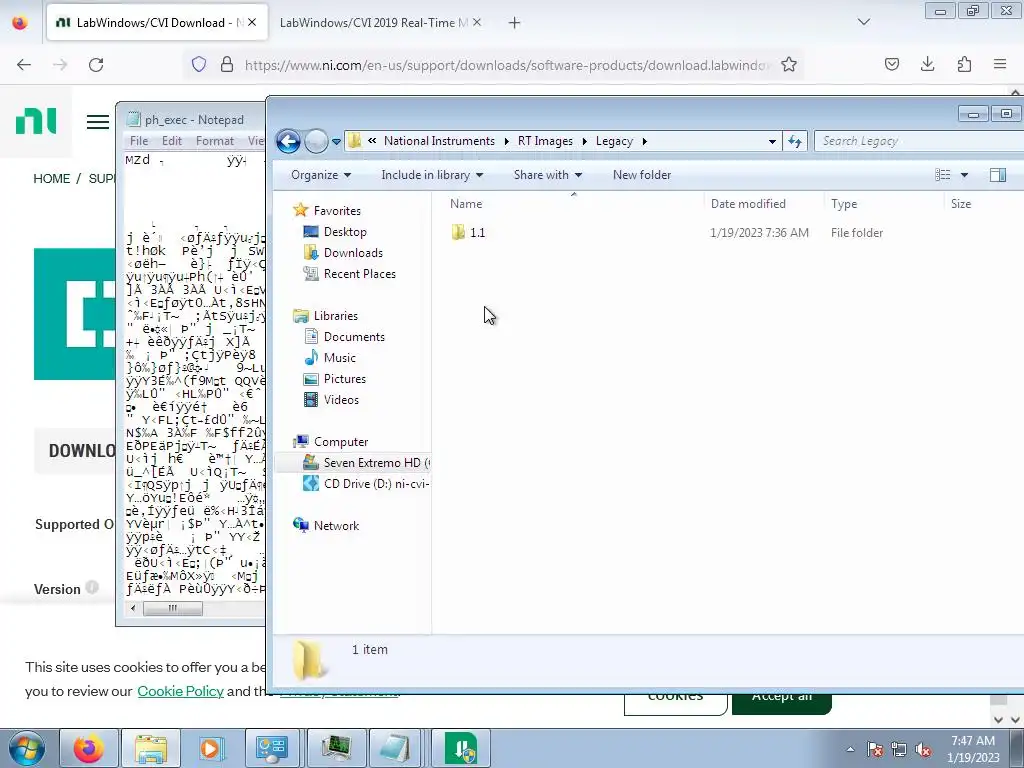Image resolution: width=1024 pixels, height=768 pixels.
Task: Click the Notepad taskbar icon
Action: [x=396, y=748]
